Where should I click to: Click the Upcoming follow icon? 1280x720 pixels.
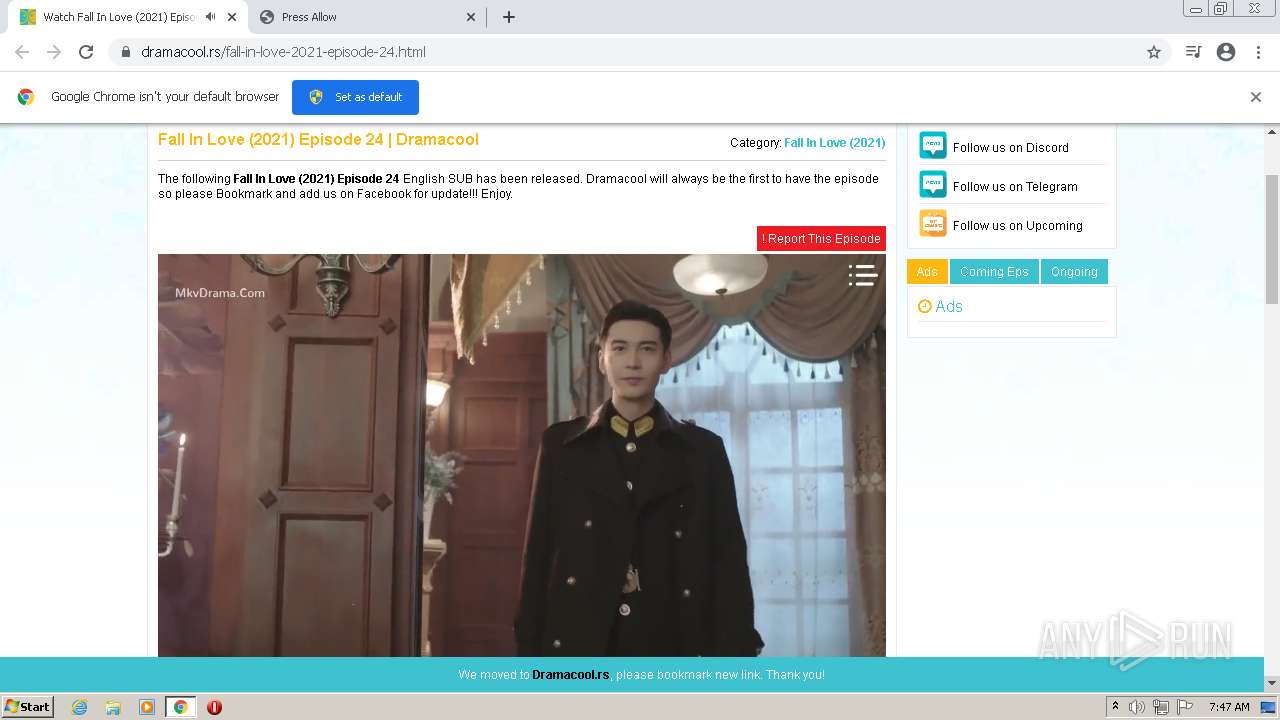[x=933, y=224]
